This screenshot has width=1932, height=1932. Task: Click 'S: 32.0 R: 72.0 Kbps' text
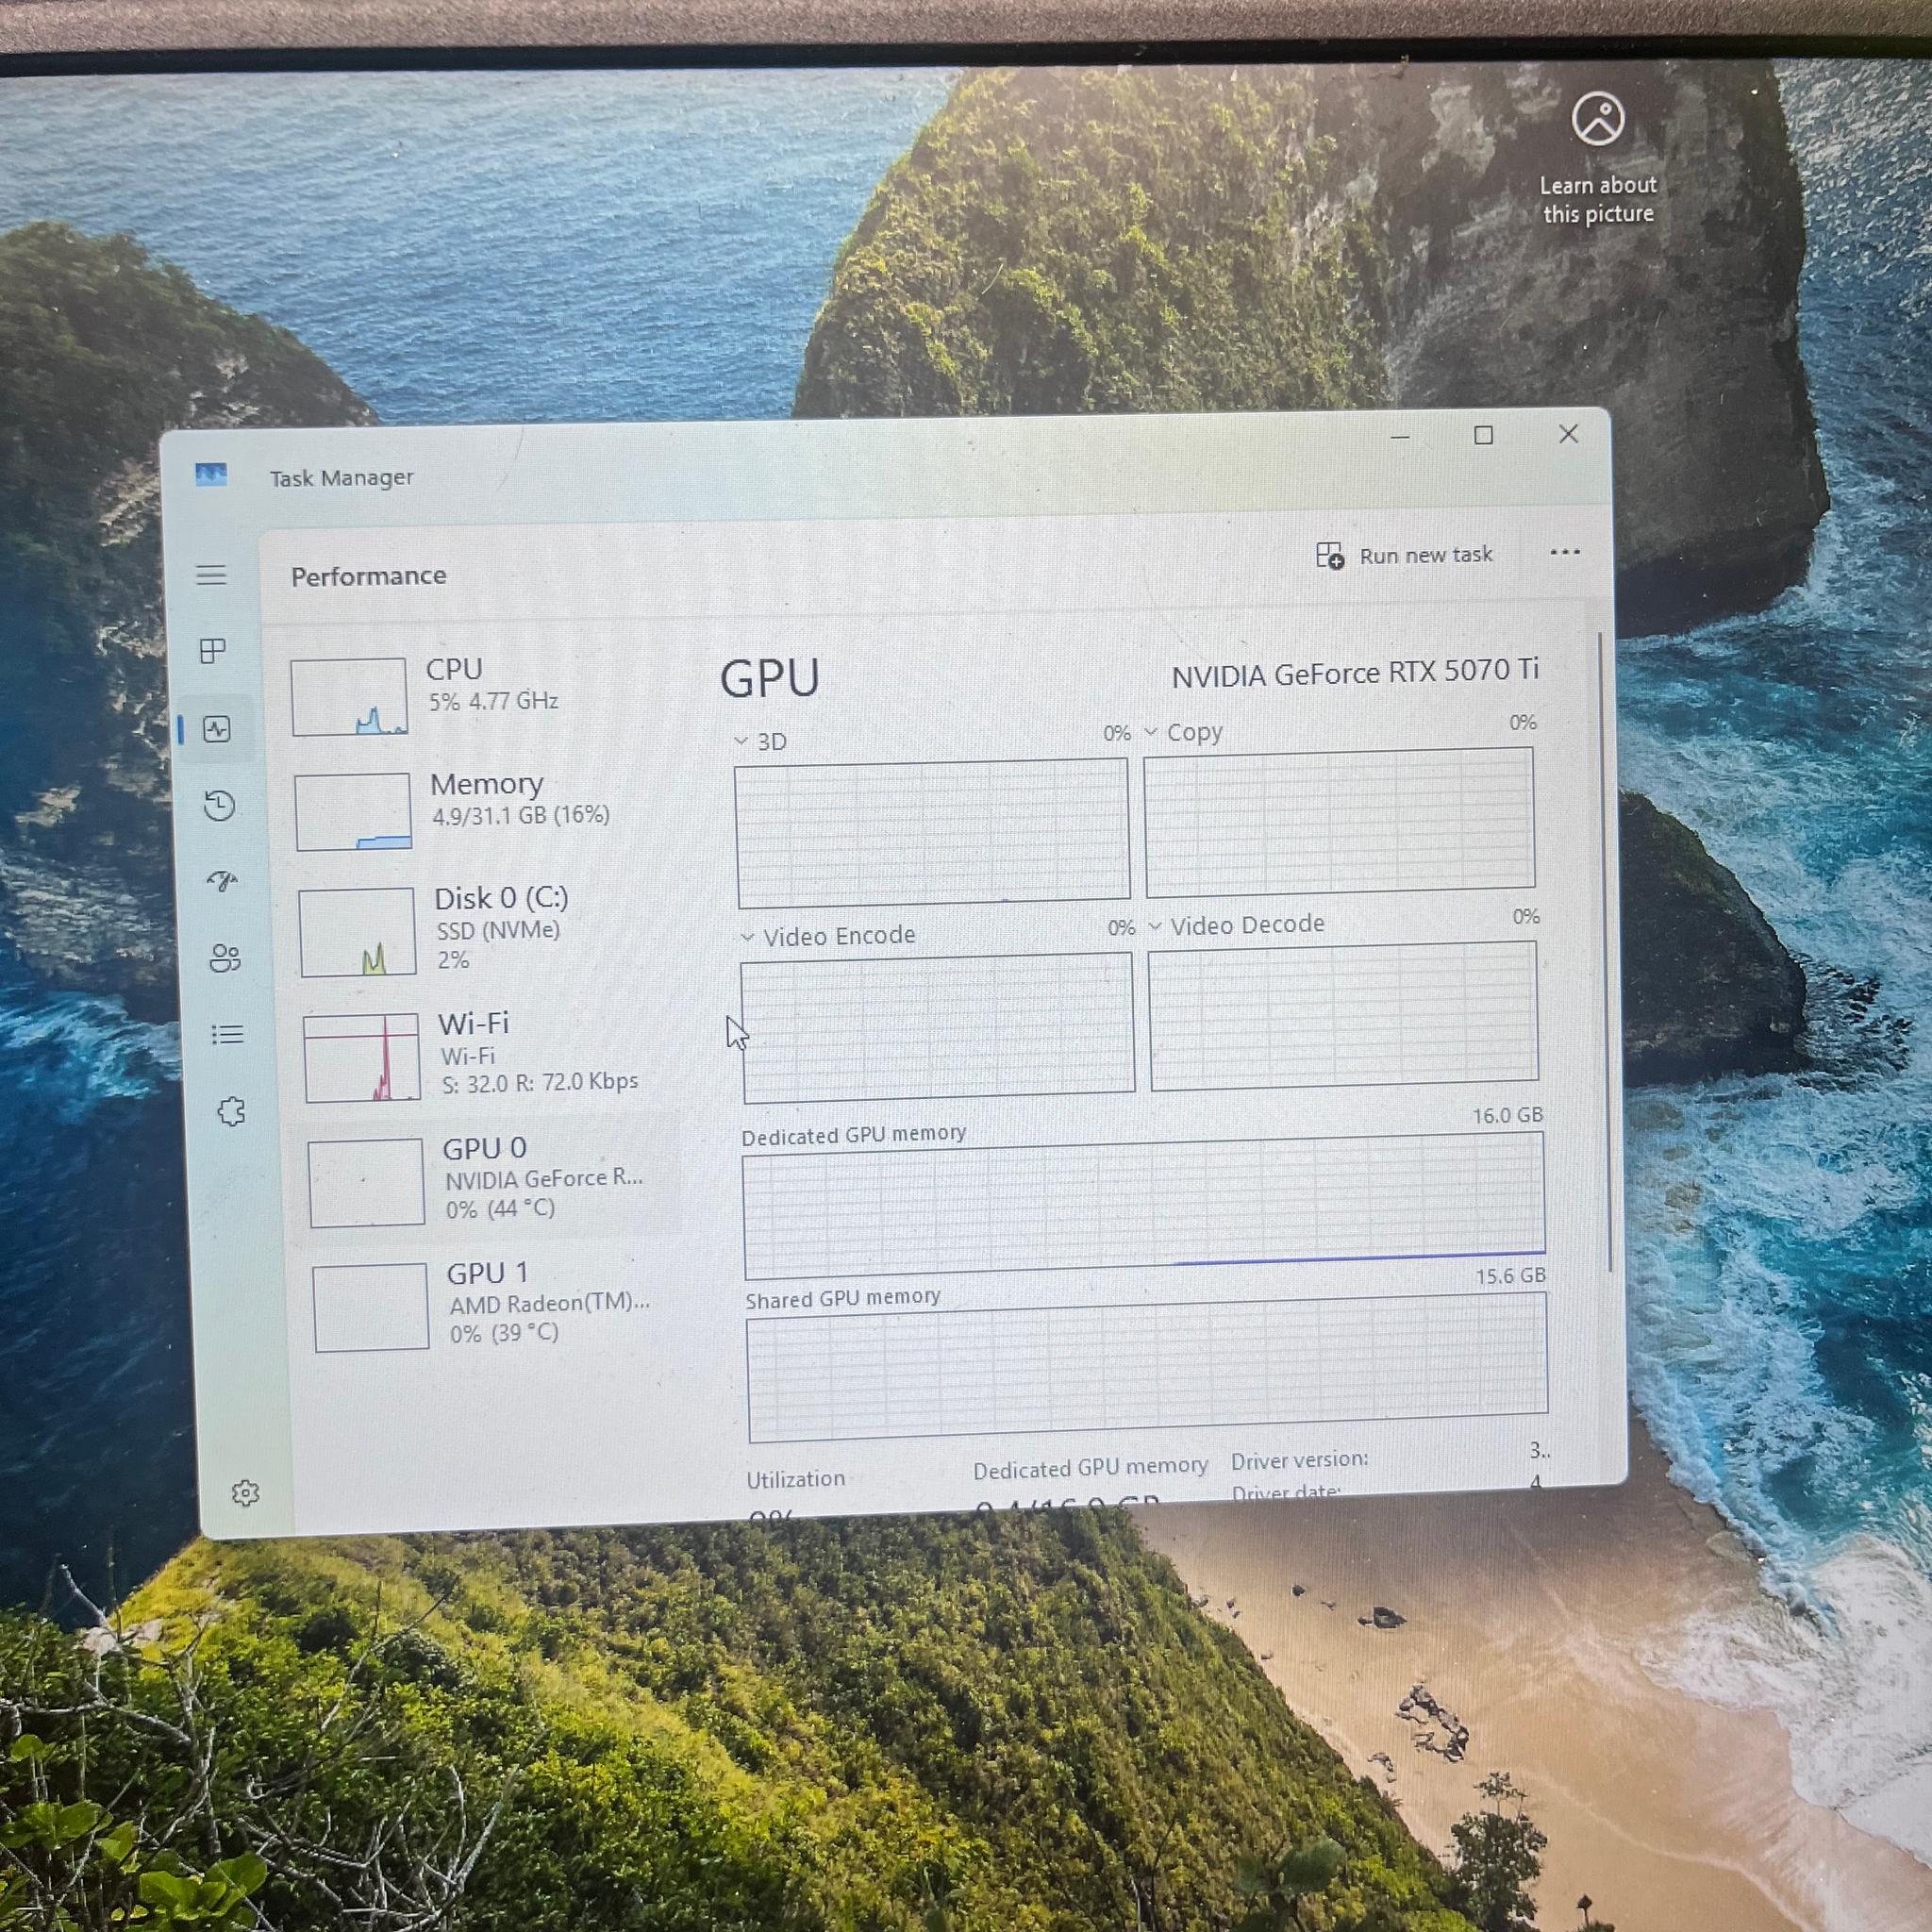click(540, 1083)
